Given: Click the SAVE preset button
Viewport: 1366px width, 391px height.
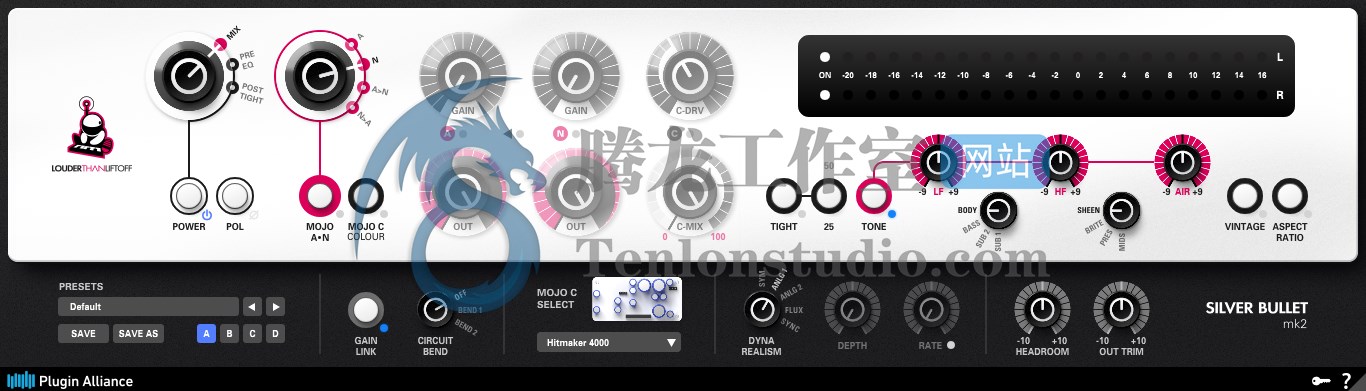Looking at the screenshot, I should coord(84,334).
